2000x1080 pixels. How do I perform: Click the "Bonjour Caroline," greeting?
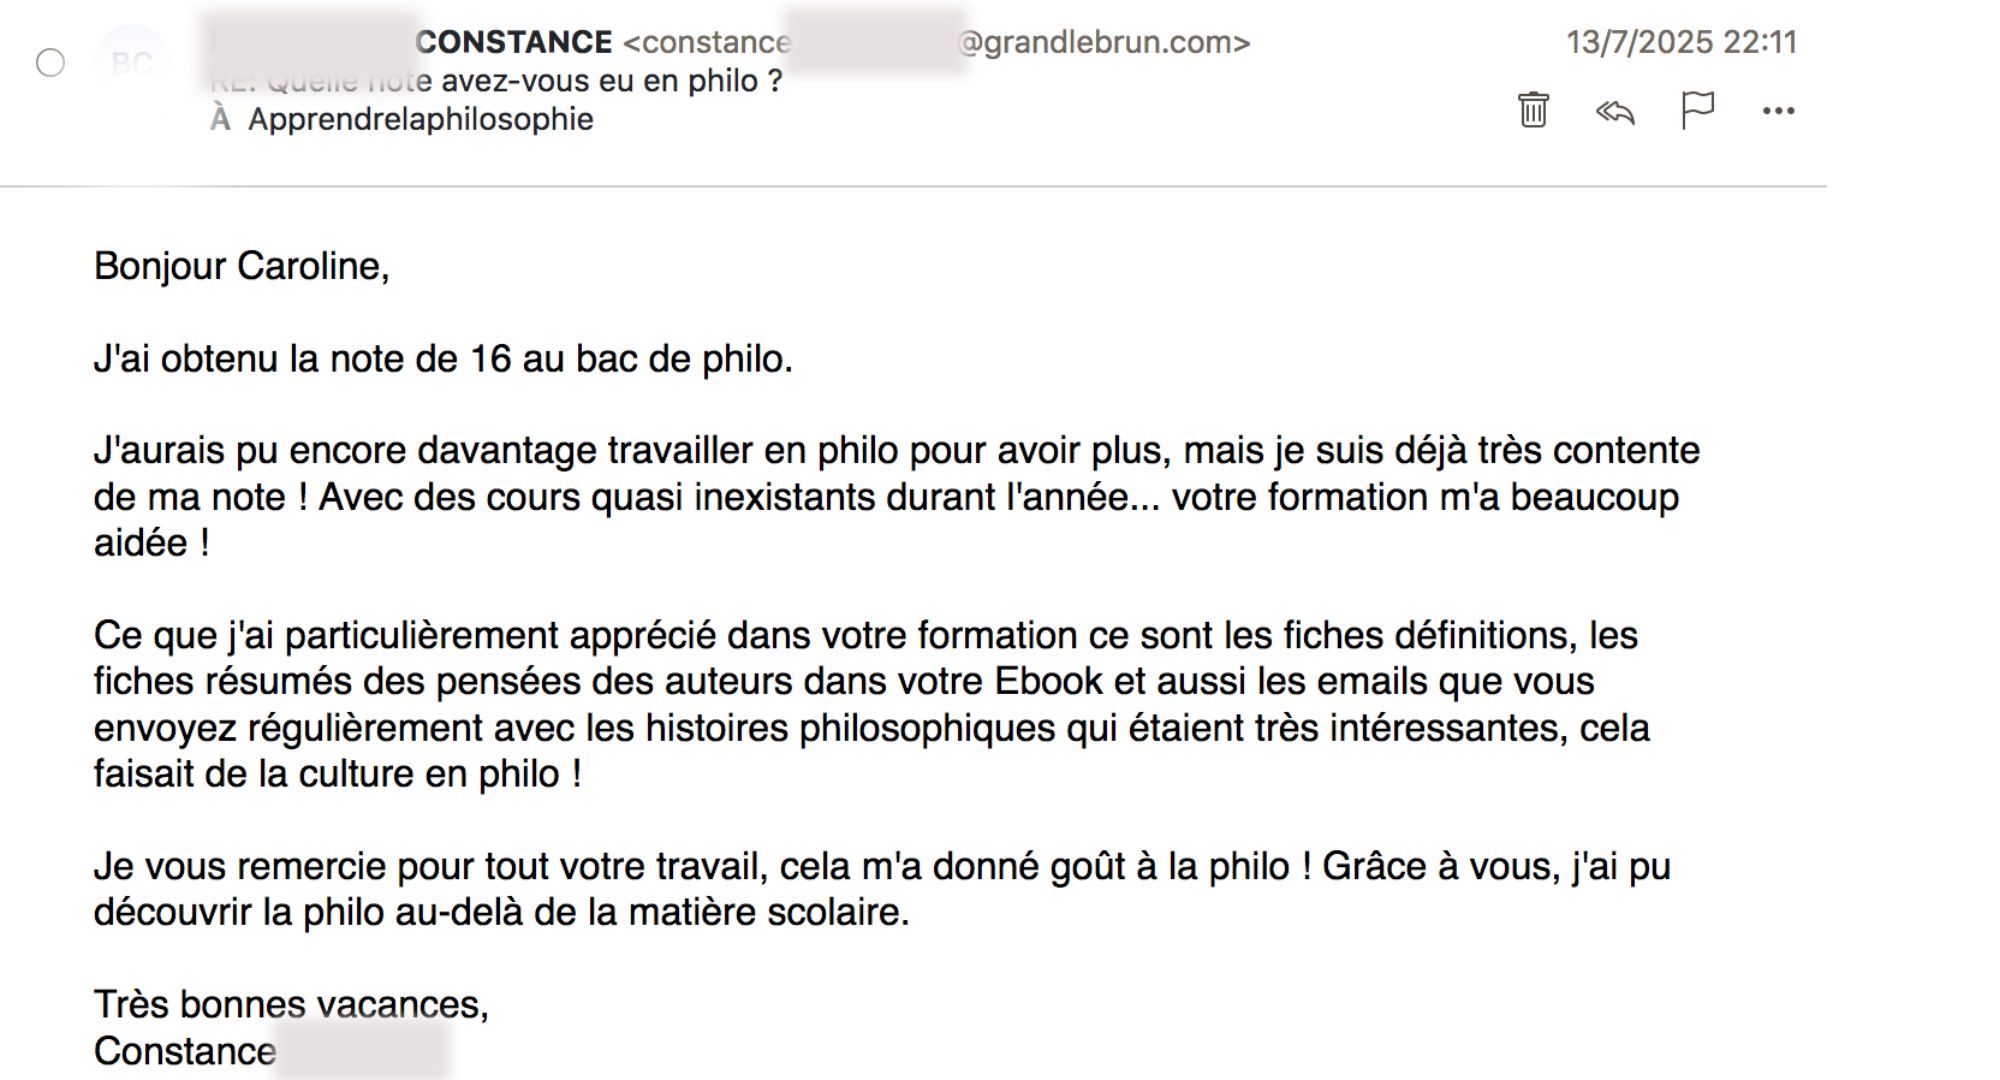(241, 266)
